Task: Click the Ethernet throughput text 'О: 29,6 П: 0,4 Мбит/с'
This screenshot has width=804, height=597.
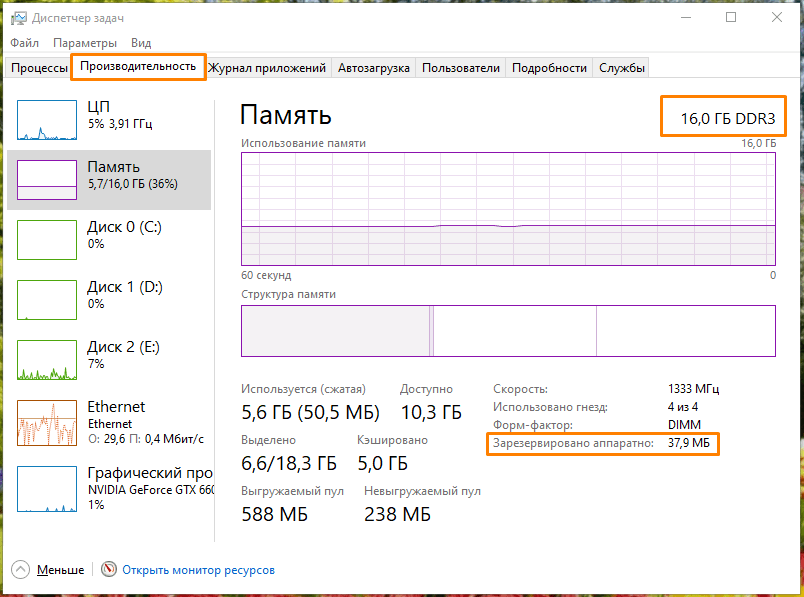Action: click(146, 439)
